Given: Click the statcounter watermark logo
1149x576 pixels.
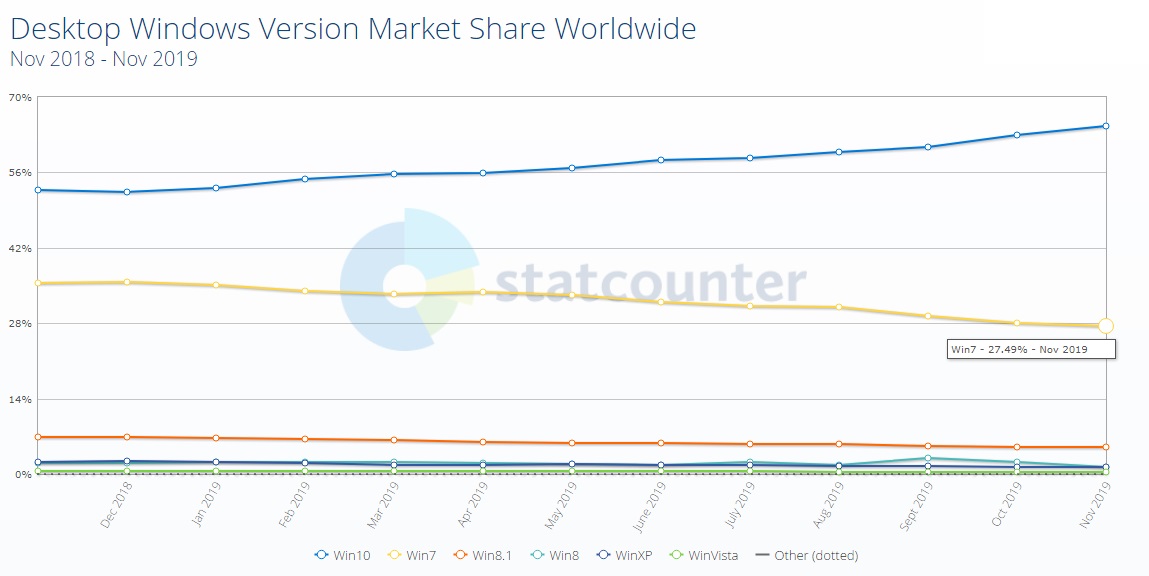Looking at the screenshot, I should coord(573,281).
